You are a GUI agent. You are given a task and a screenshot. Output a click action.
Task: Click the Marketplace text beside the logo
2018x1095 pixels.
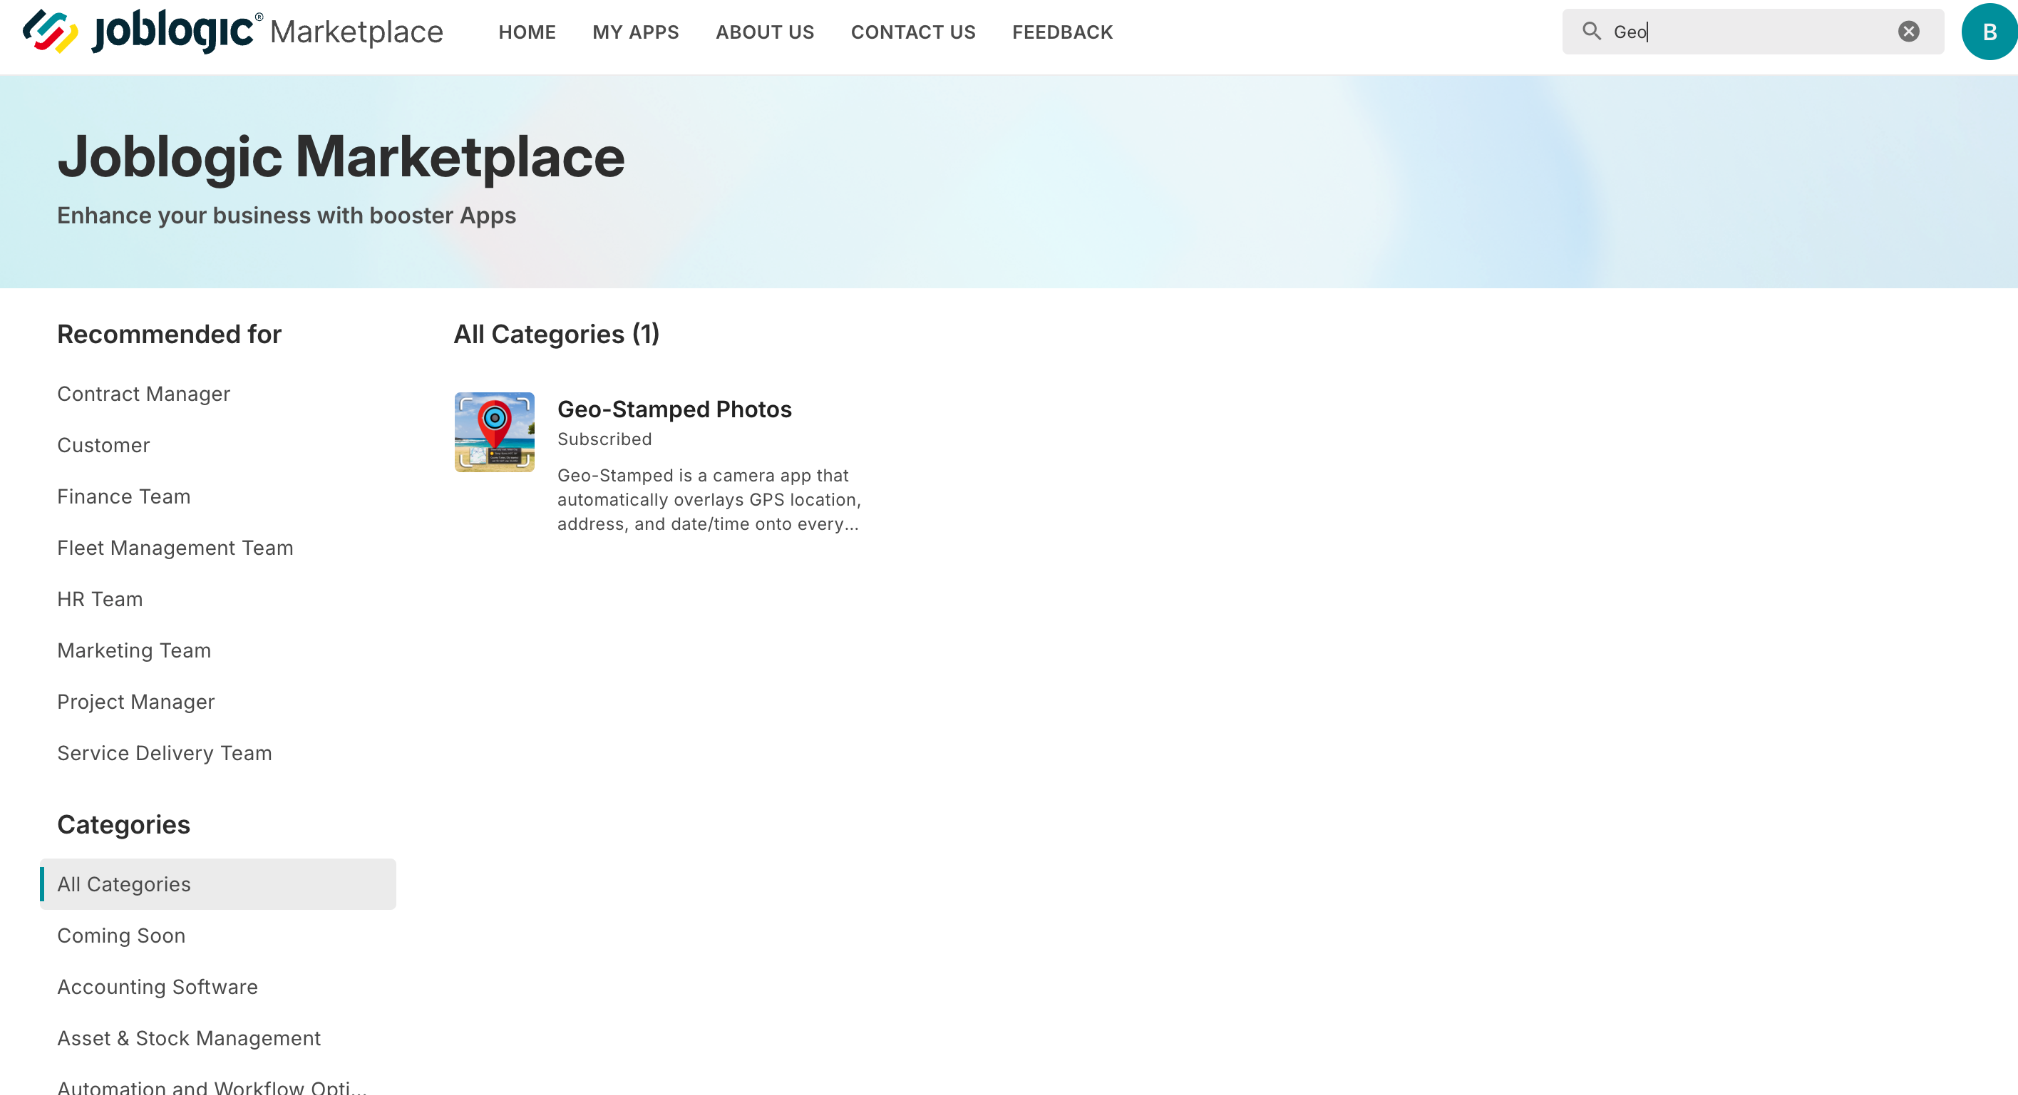click(x=357, y=32)
